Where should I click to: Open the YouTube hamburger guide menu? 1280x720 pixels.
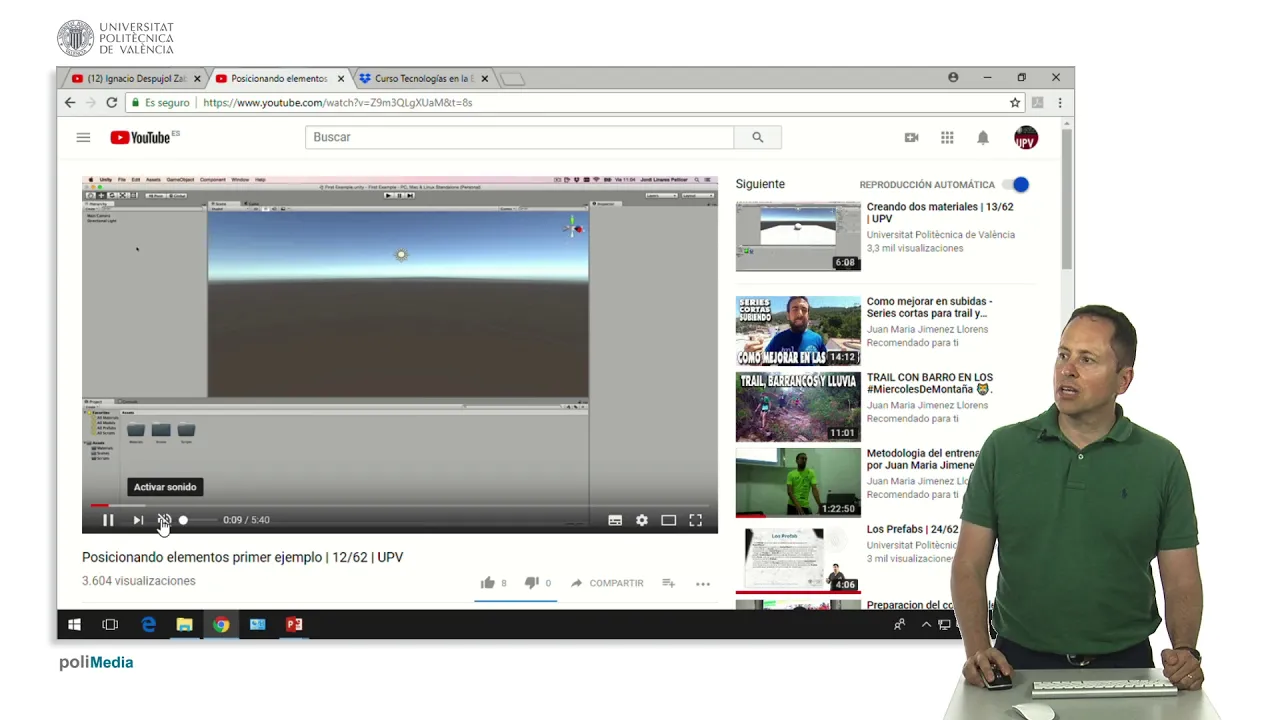83,137
